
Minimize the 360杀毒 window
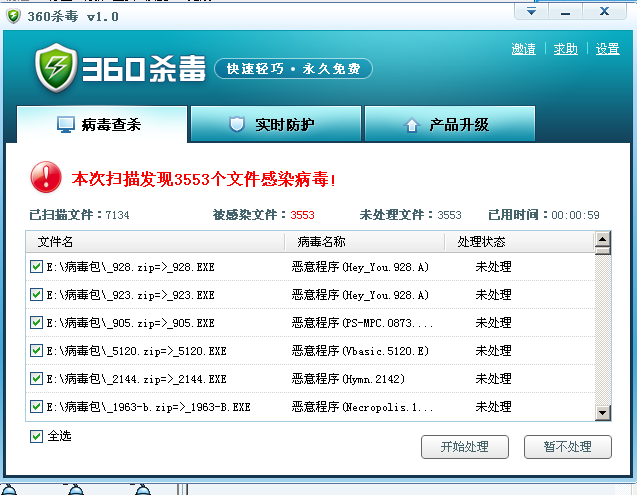565,11
